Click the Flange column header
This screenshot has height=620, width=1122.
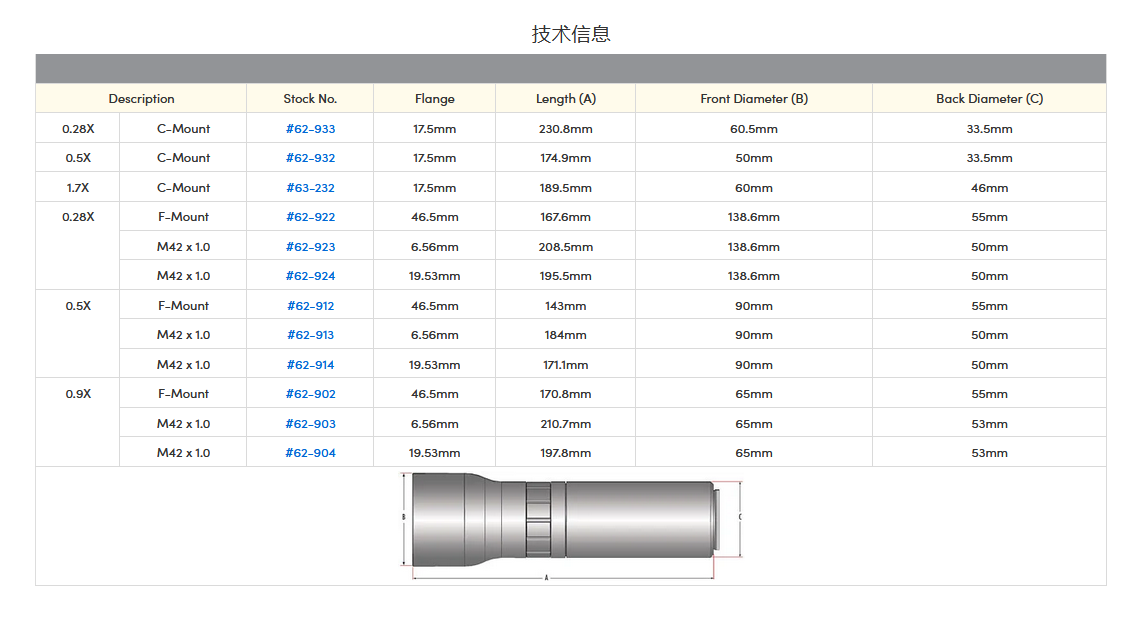[x=434, y=99]
